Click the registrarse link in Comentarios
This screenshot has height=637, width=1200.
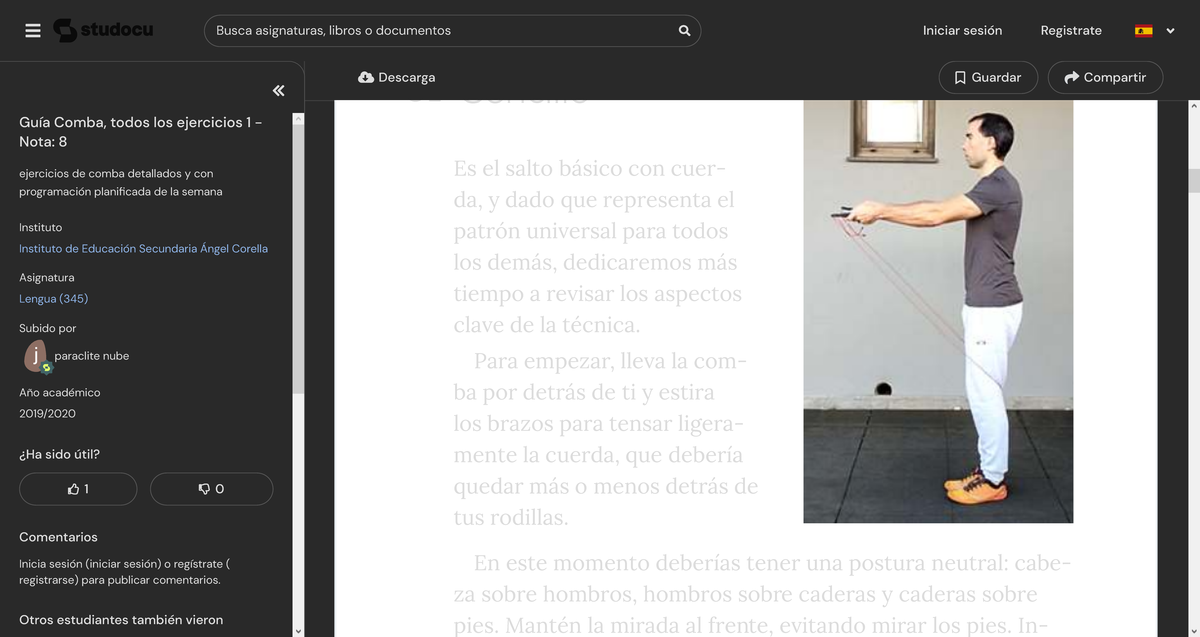tap(45, 579)
